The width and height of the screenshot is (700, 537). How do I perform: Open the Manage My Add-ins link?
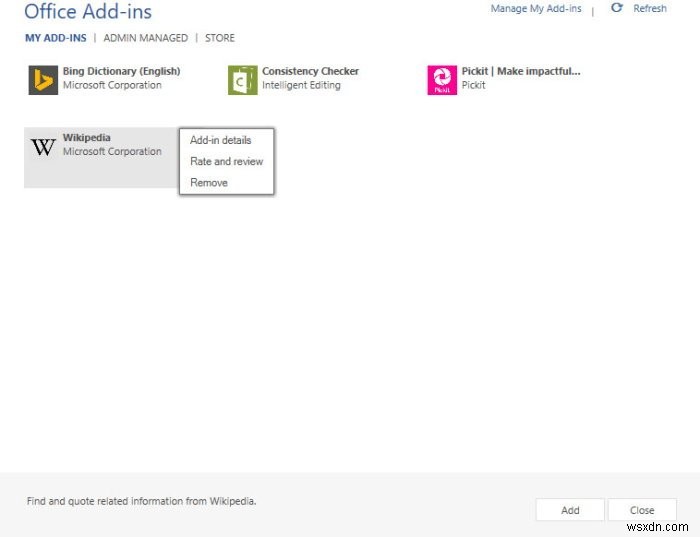coord(536,8)
